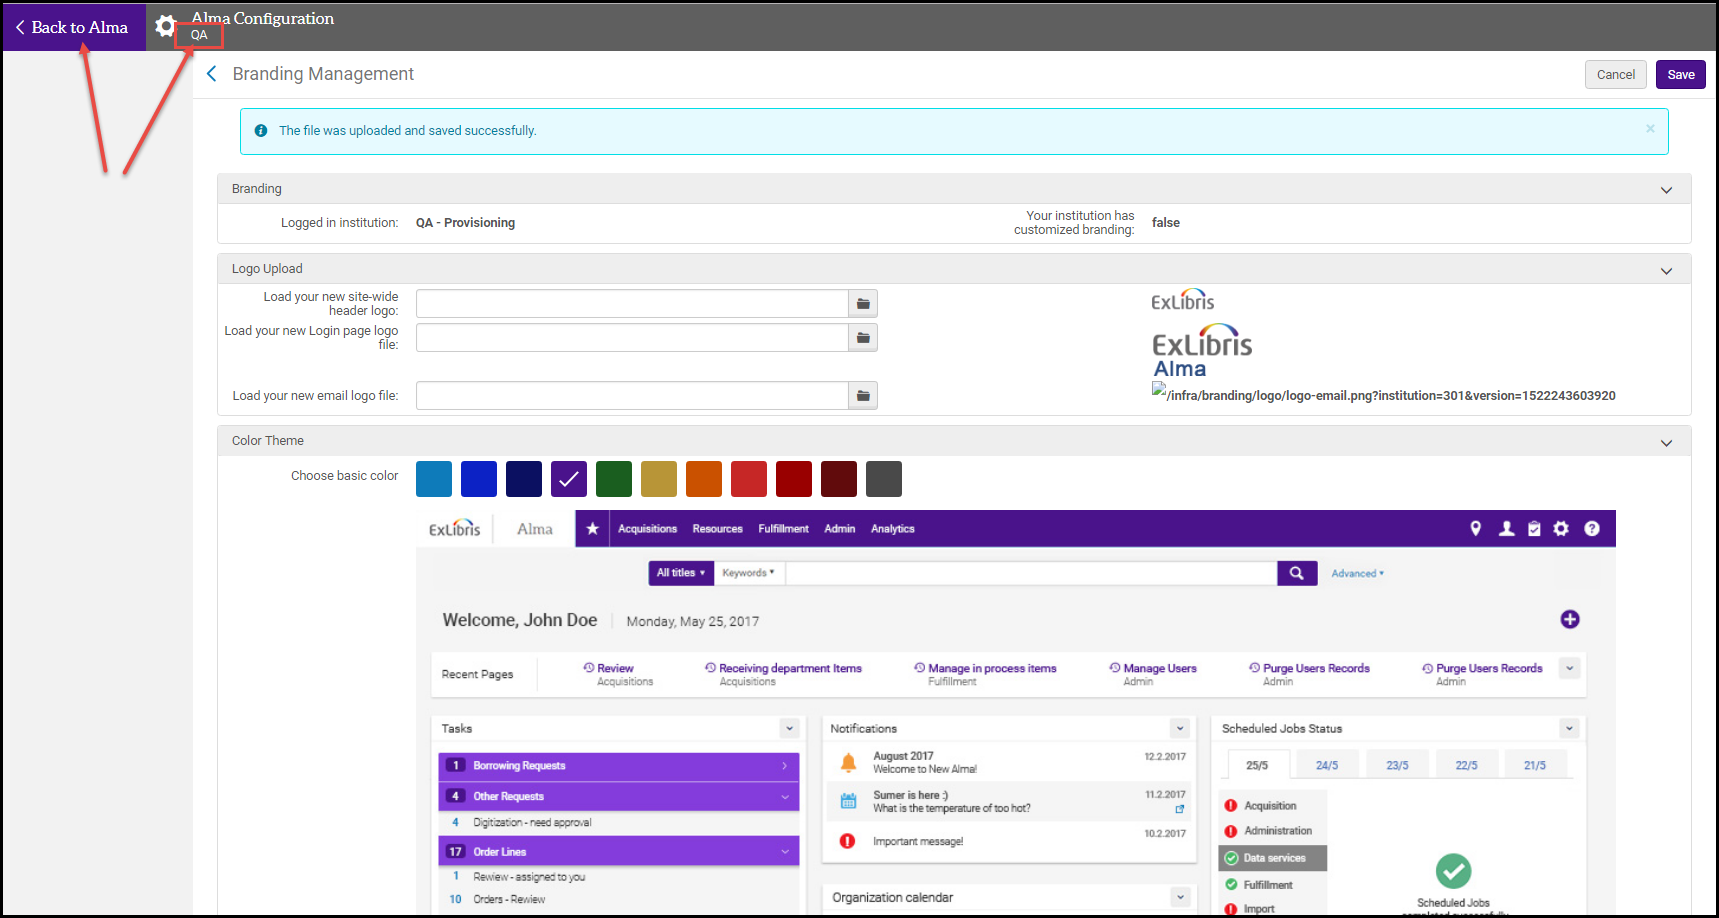Go back using the Branding Management arrow

pyautogui.click(x=211, y=74)
